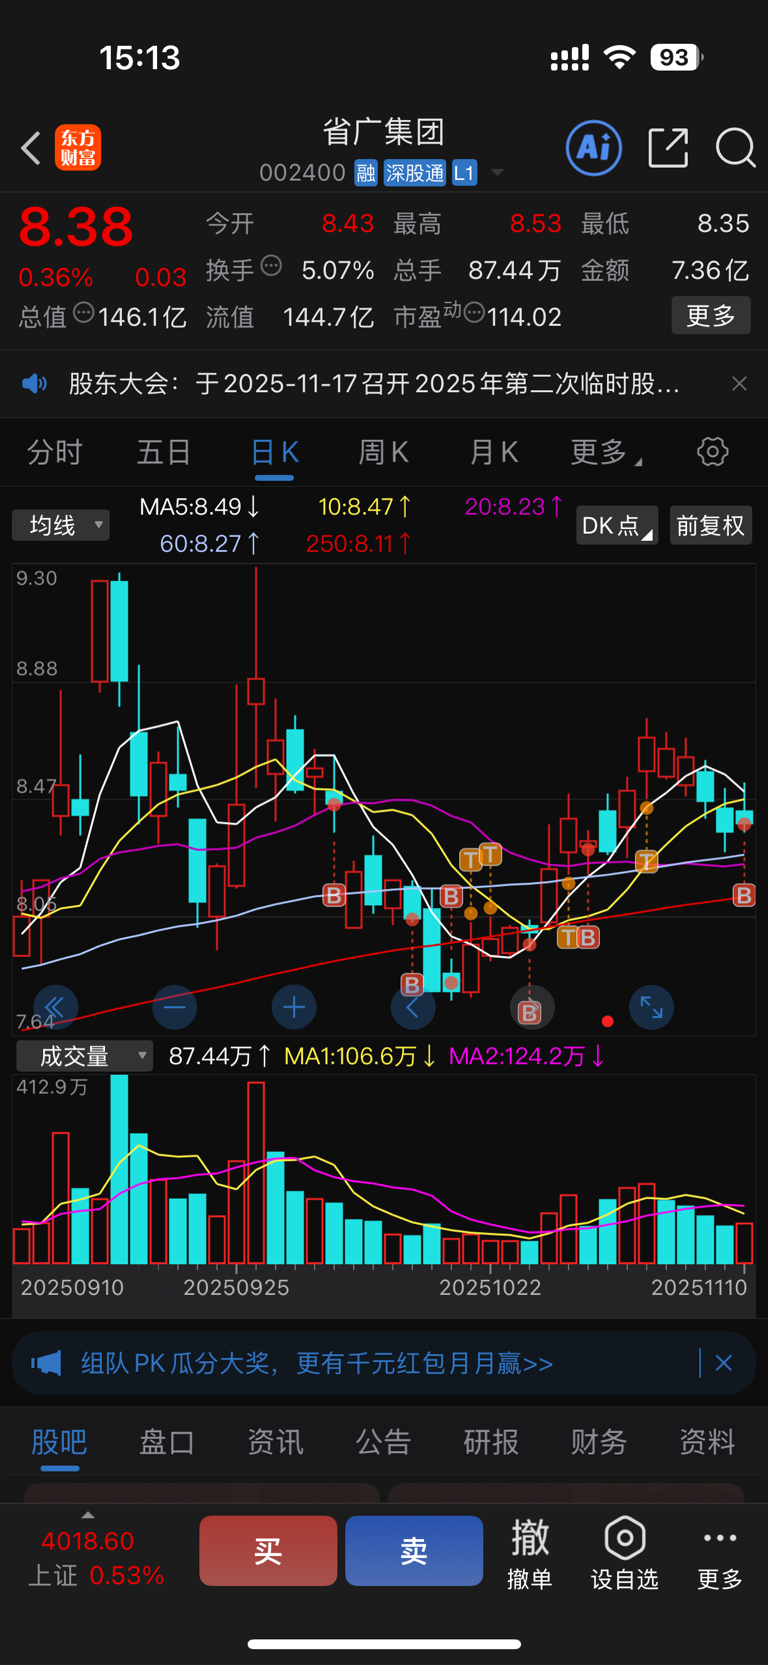Open 更多 quote details button
The image size is (769, 1665).
pyautogui.click(x=711, y=316)
